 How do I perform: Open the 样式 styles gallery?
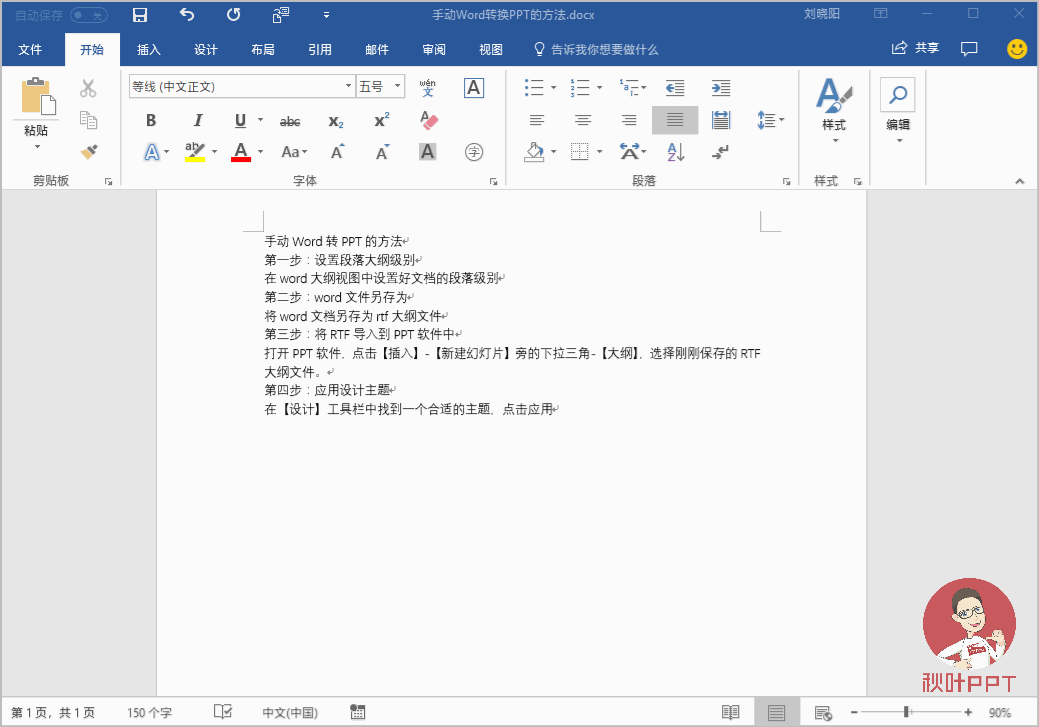coord(834,109)
